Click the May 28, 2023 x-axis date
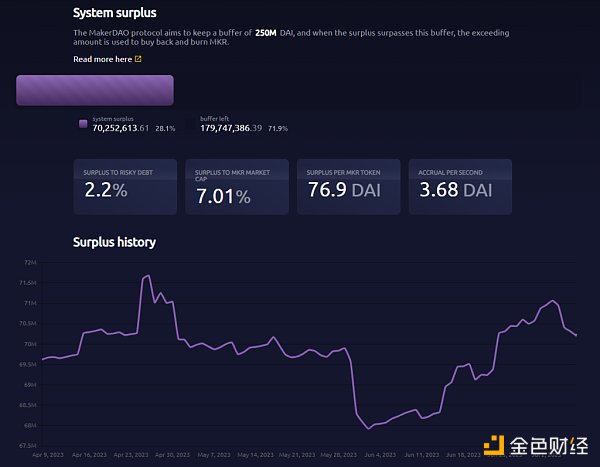This screenshot has width=600, height=467. point(338,455)
